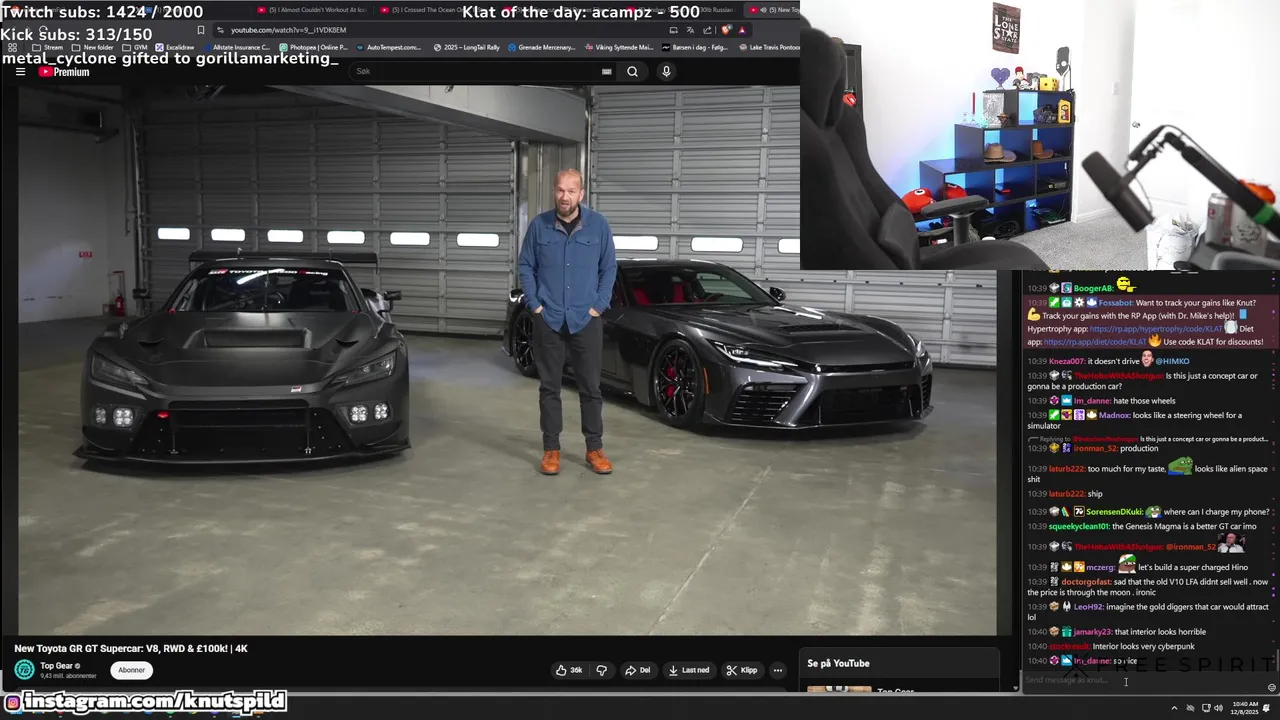Open taskbar volume speaker icon
Screen dimensions: 1280x720
pyautogui.click(x=1219, y=708)
